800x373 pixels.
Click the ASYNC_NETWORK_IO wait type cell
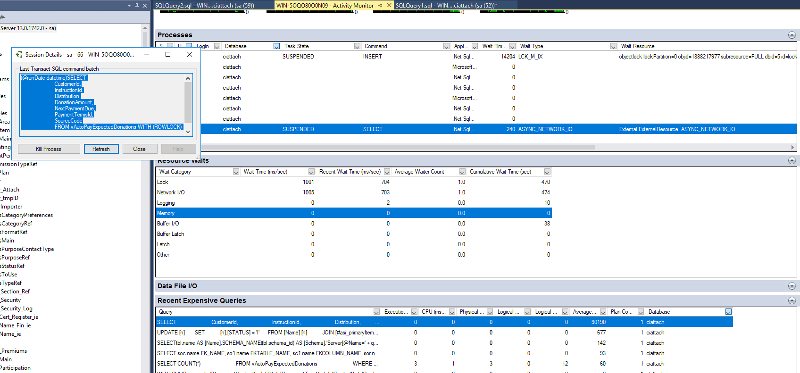pos(545,129)
